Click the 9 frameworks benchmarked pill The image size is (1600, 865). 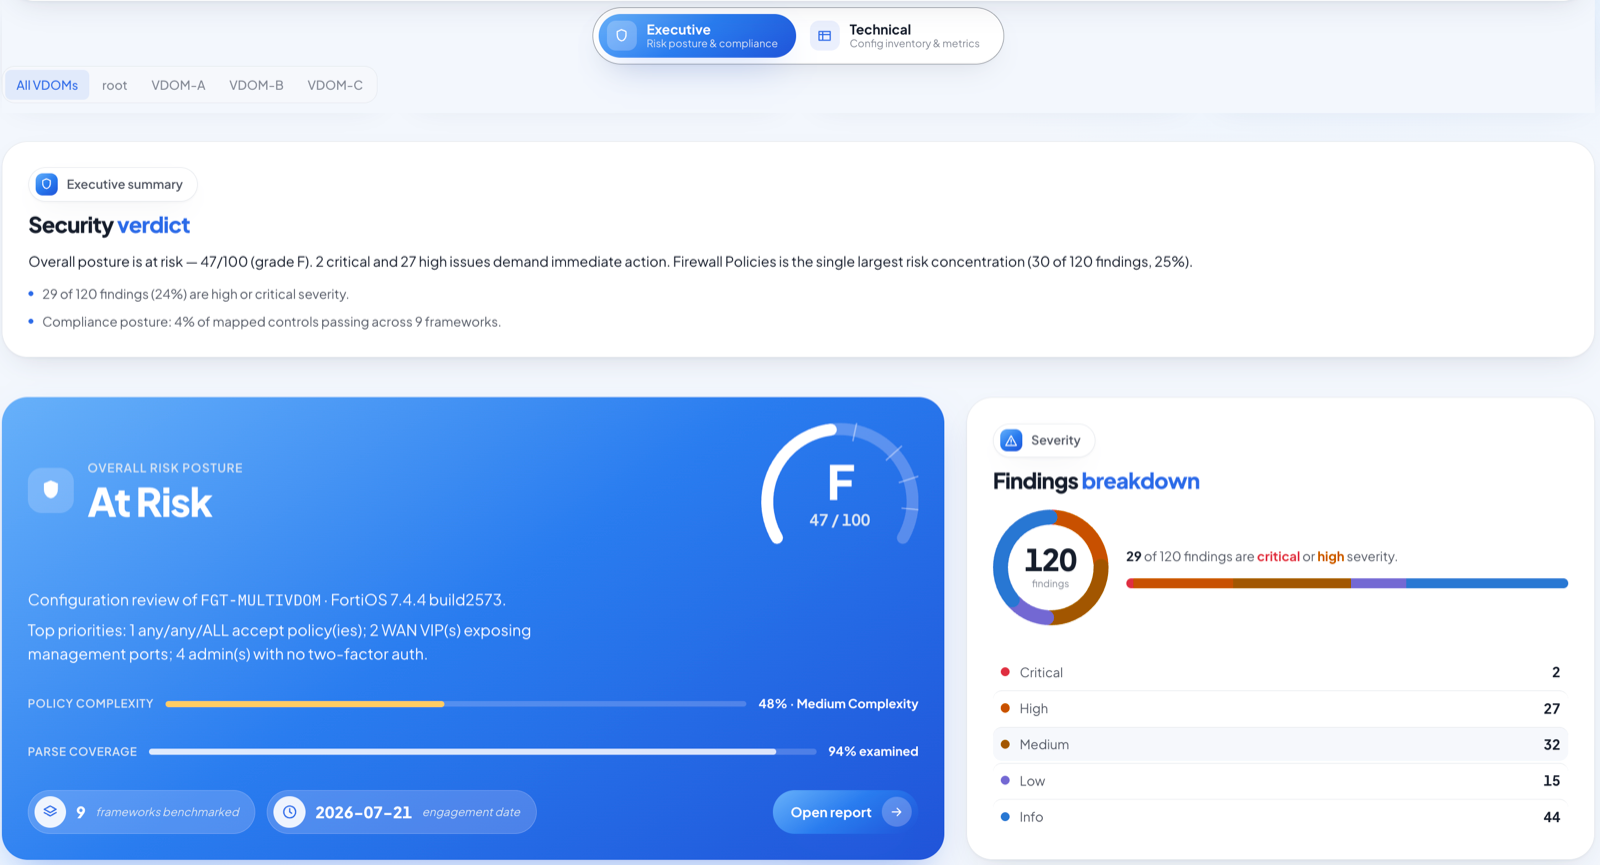(141, 812)
